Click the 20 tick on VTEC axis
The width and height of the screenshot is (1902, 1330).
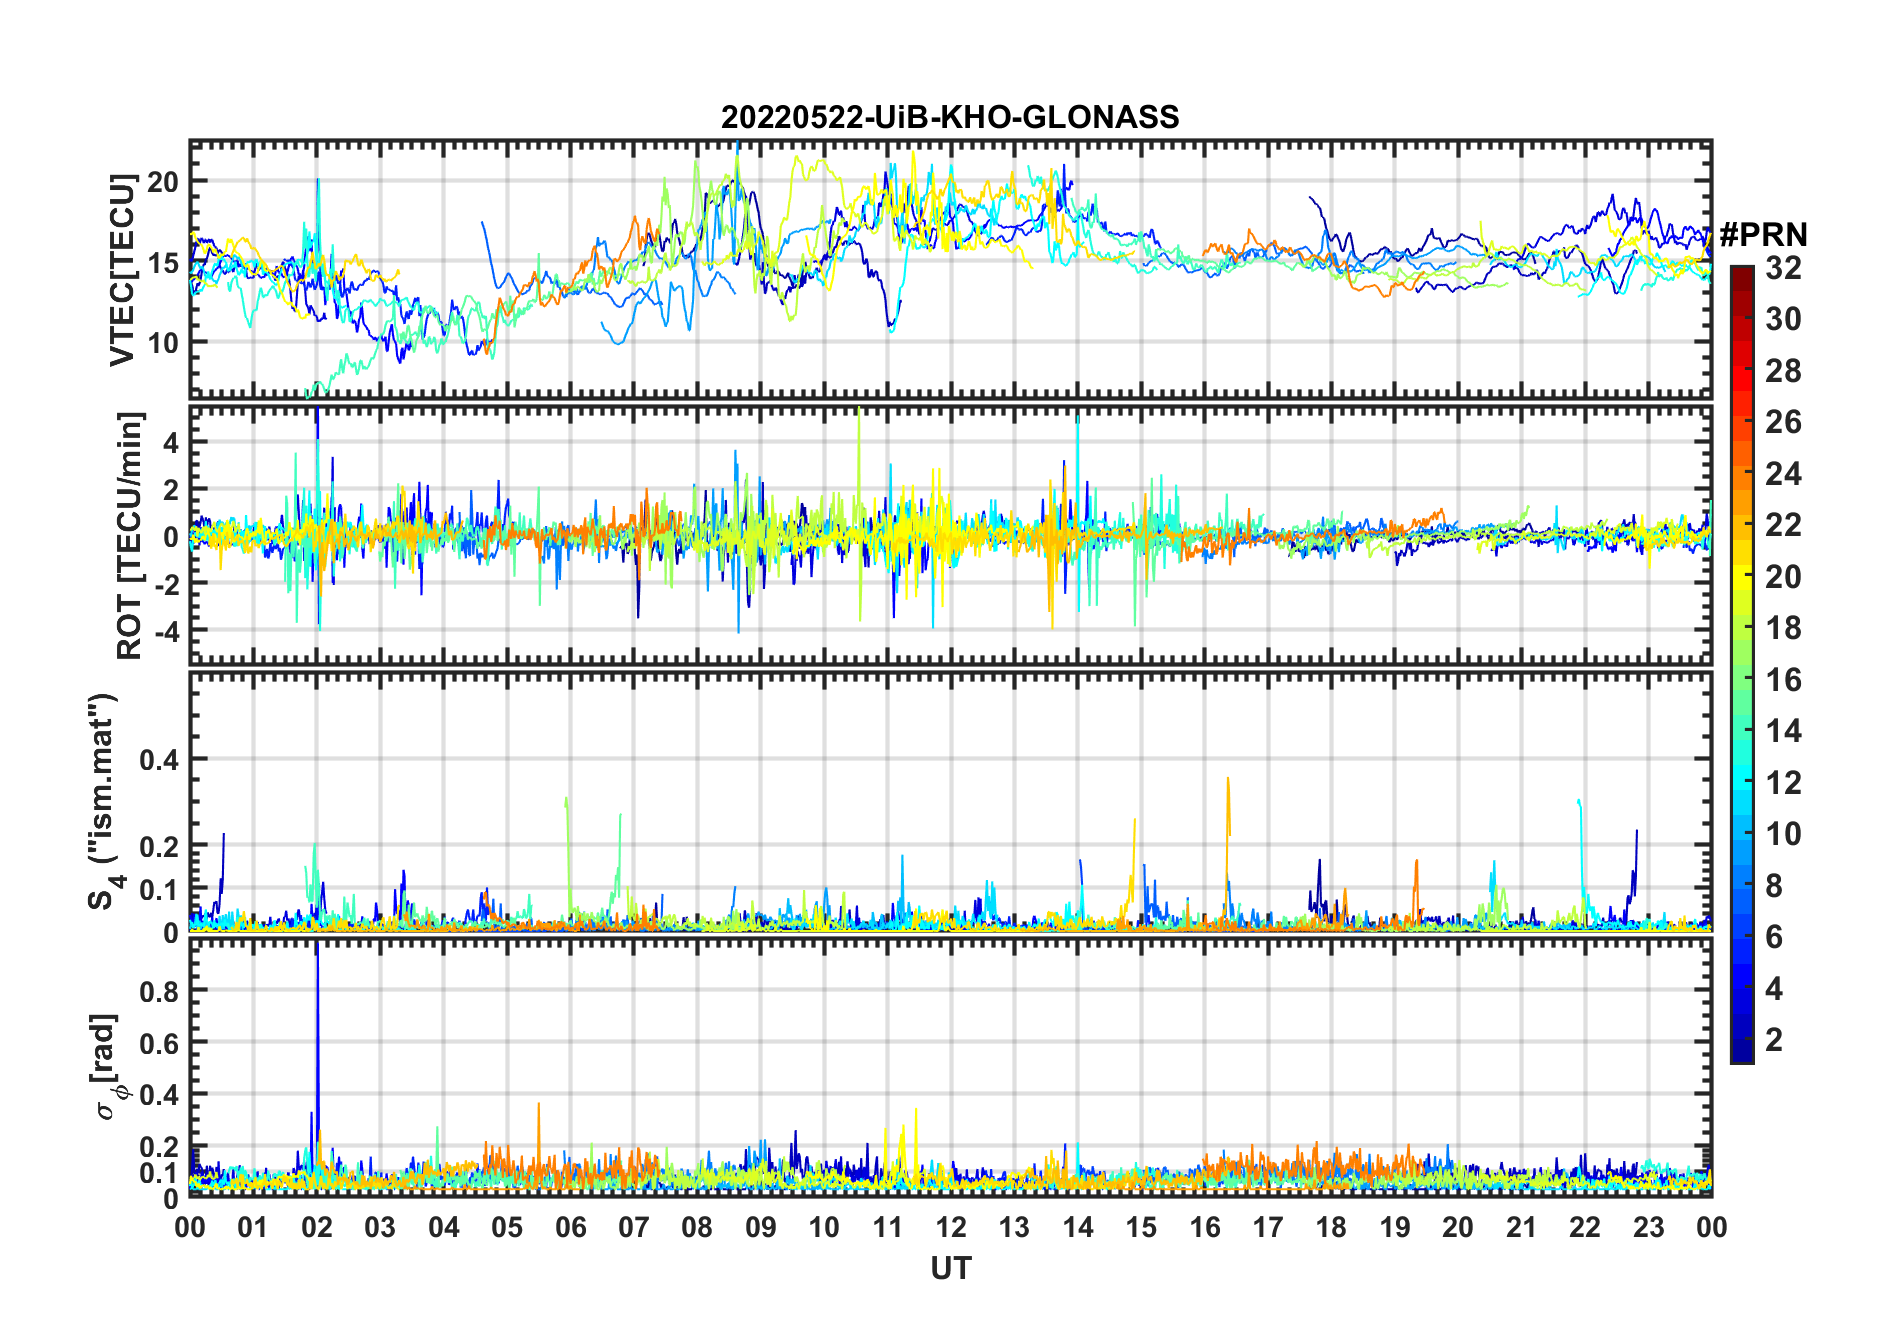tap(163, 181)
